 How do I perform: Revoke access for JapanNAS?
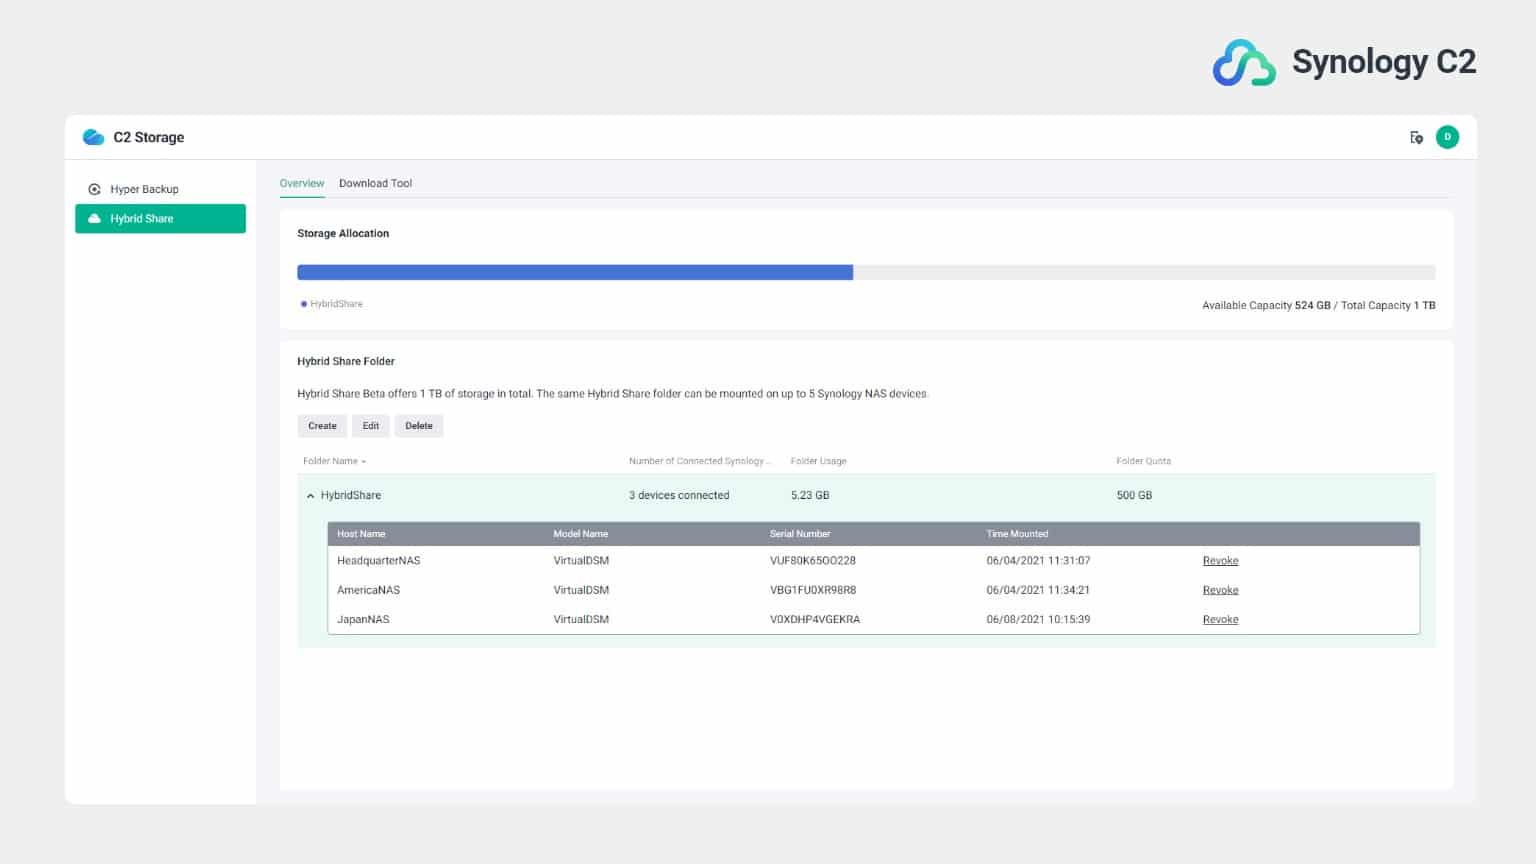click(1220, 620)
